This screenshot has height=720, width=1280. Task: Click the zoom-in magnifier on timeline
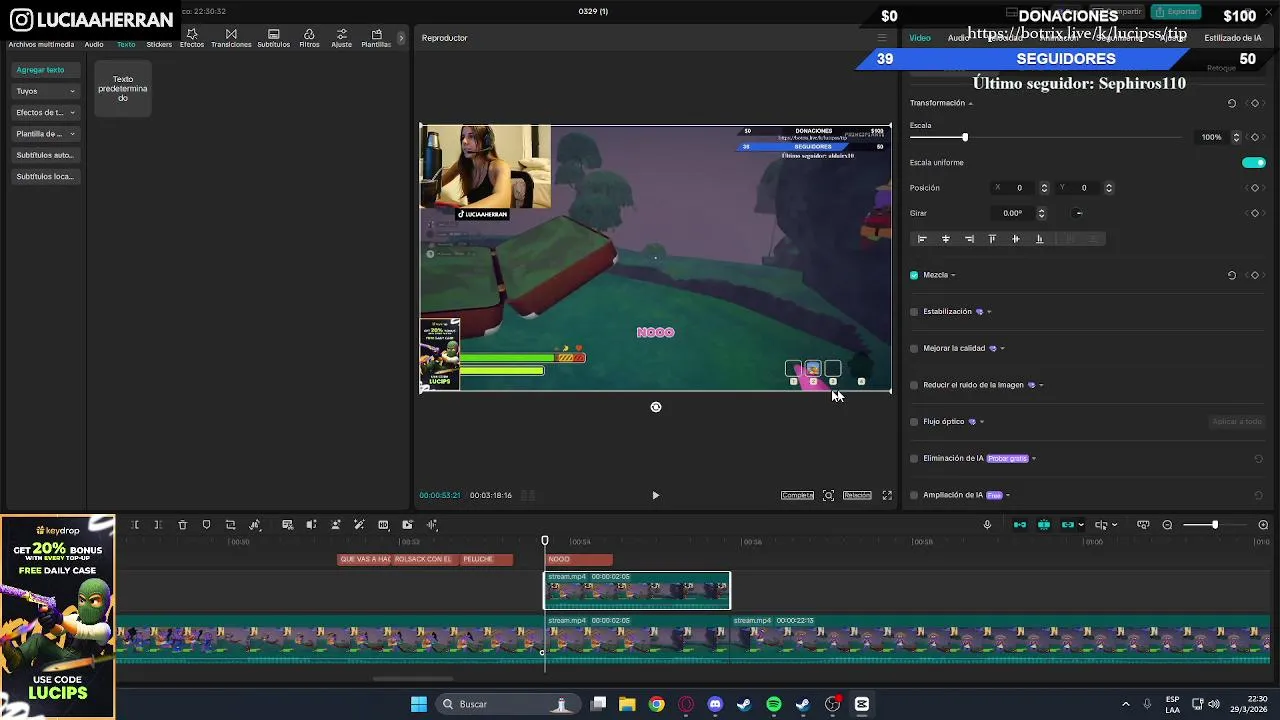tap(1263, 525)
